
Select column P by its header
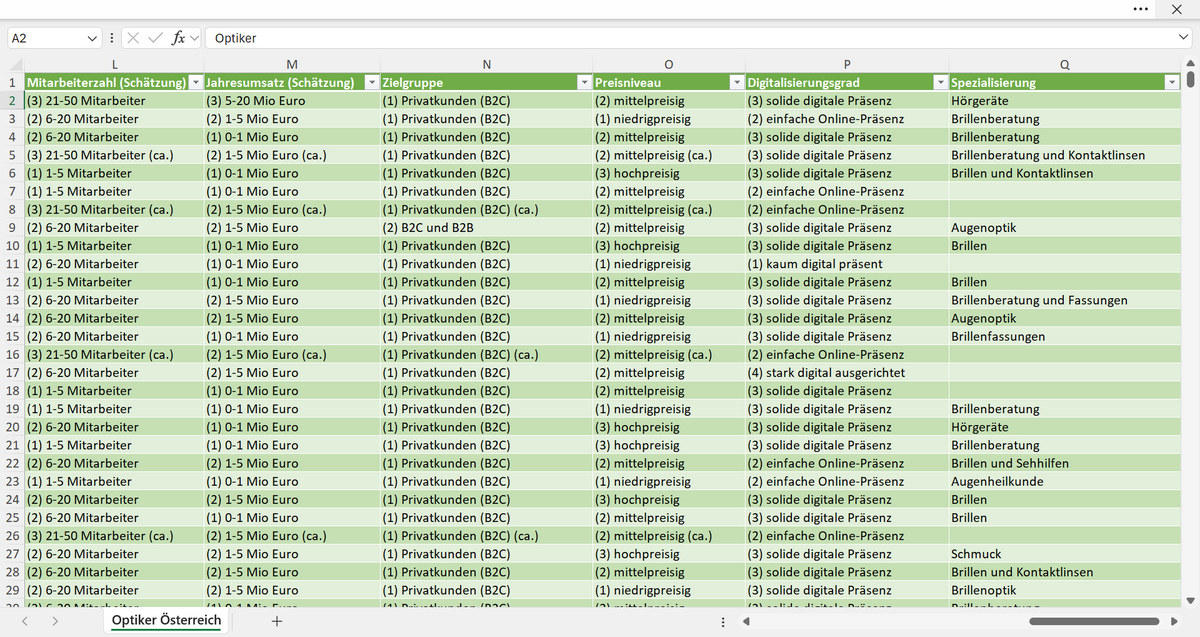pos(847,65)
